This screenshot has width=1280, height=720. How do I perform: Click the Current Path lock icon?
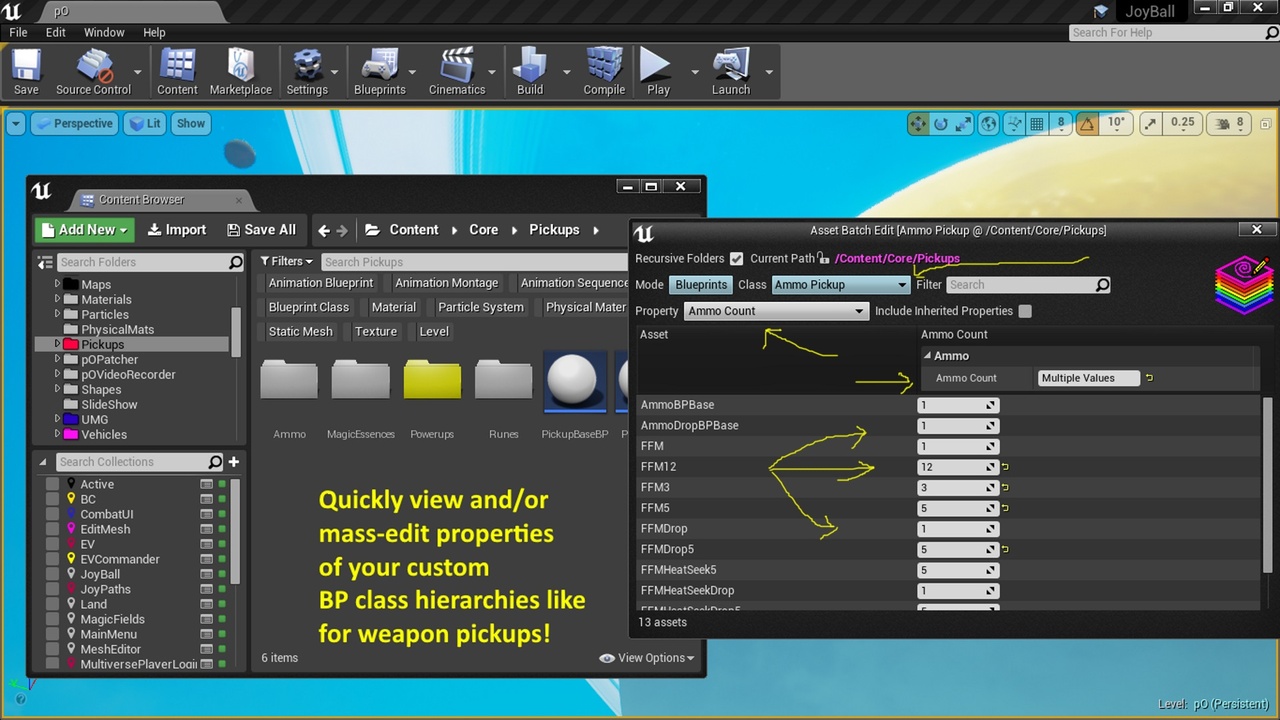click(x=823, y=258)
